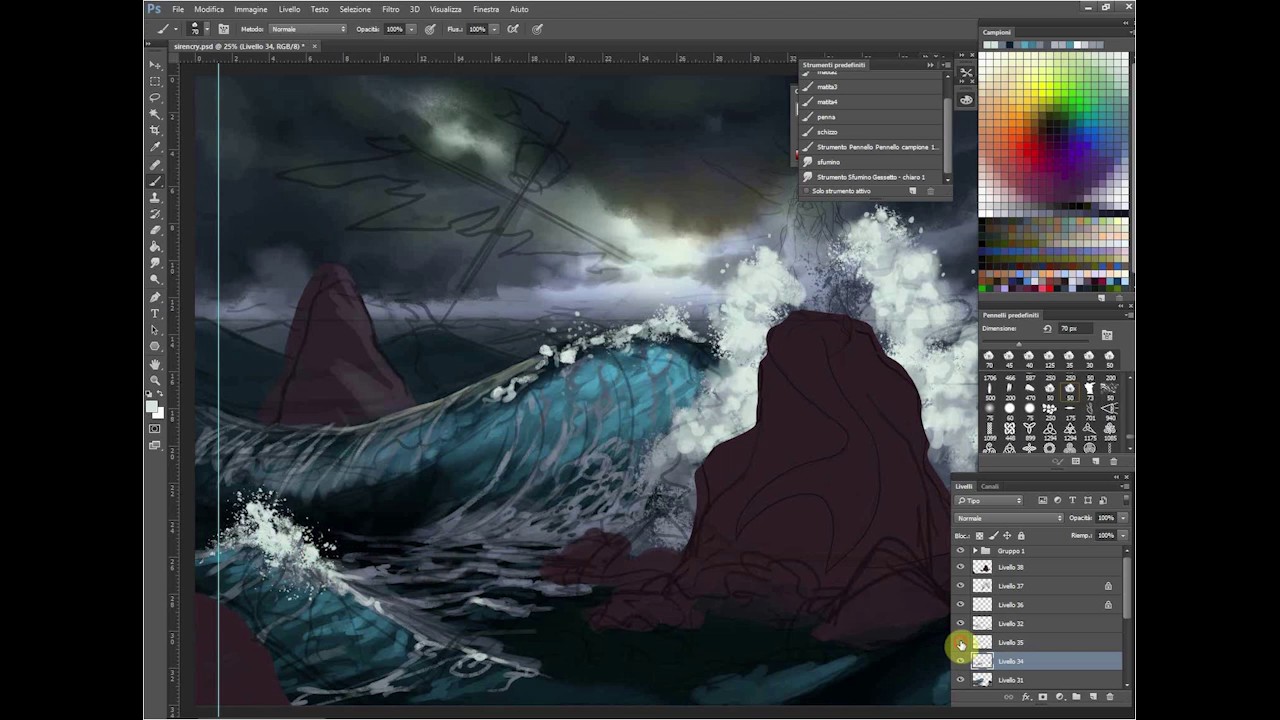Select the Clone Stamp tool
The width and height of the screenshot is (1280, 720).
(155, 198)
